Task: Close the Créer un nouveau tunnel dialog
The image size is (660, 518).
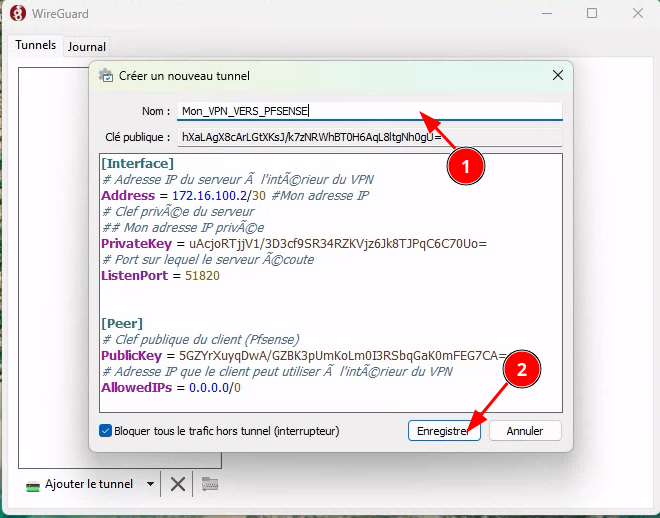Action: pyautogui.click(x=557, y=76)
